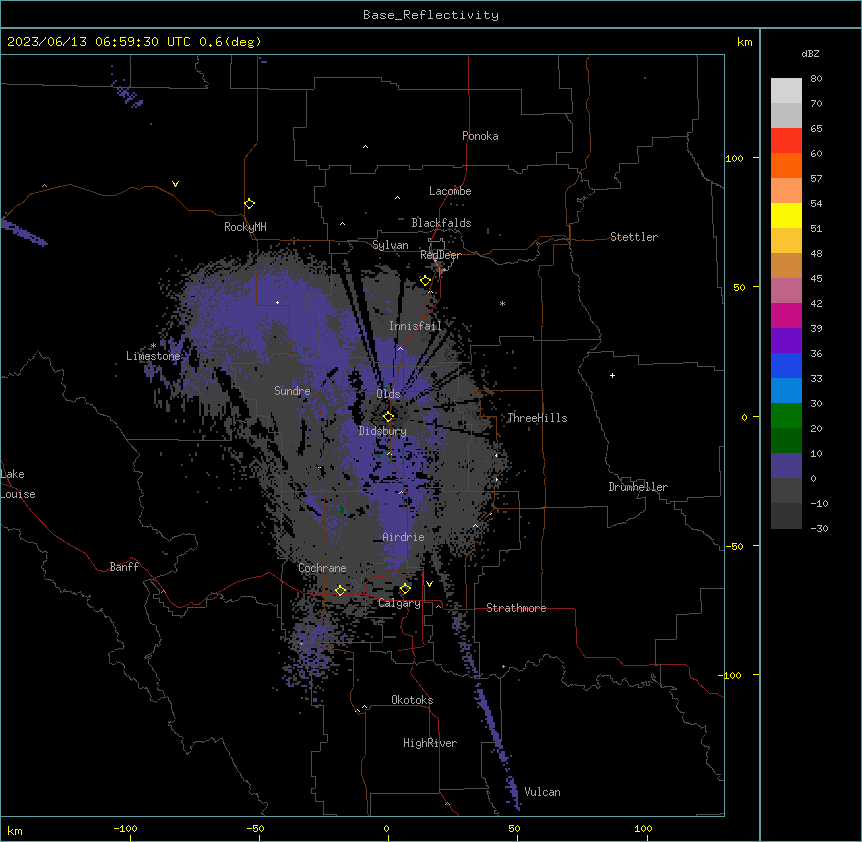Click the yellow diamond marker above RockyMH
This screenshot has height=842, width=862.
tap(249, 204)
